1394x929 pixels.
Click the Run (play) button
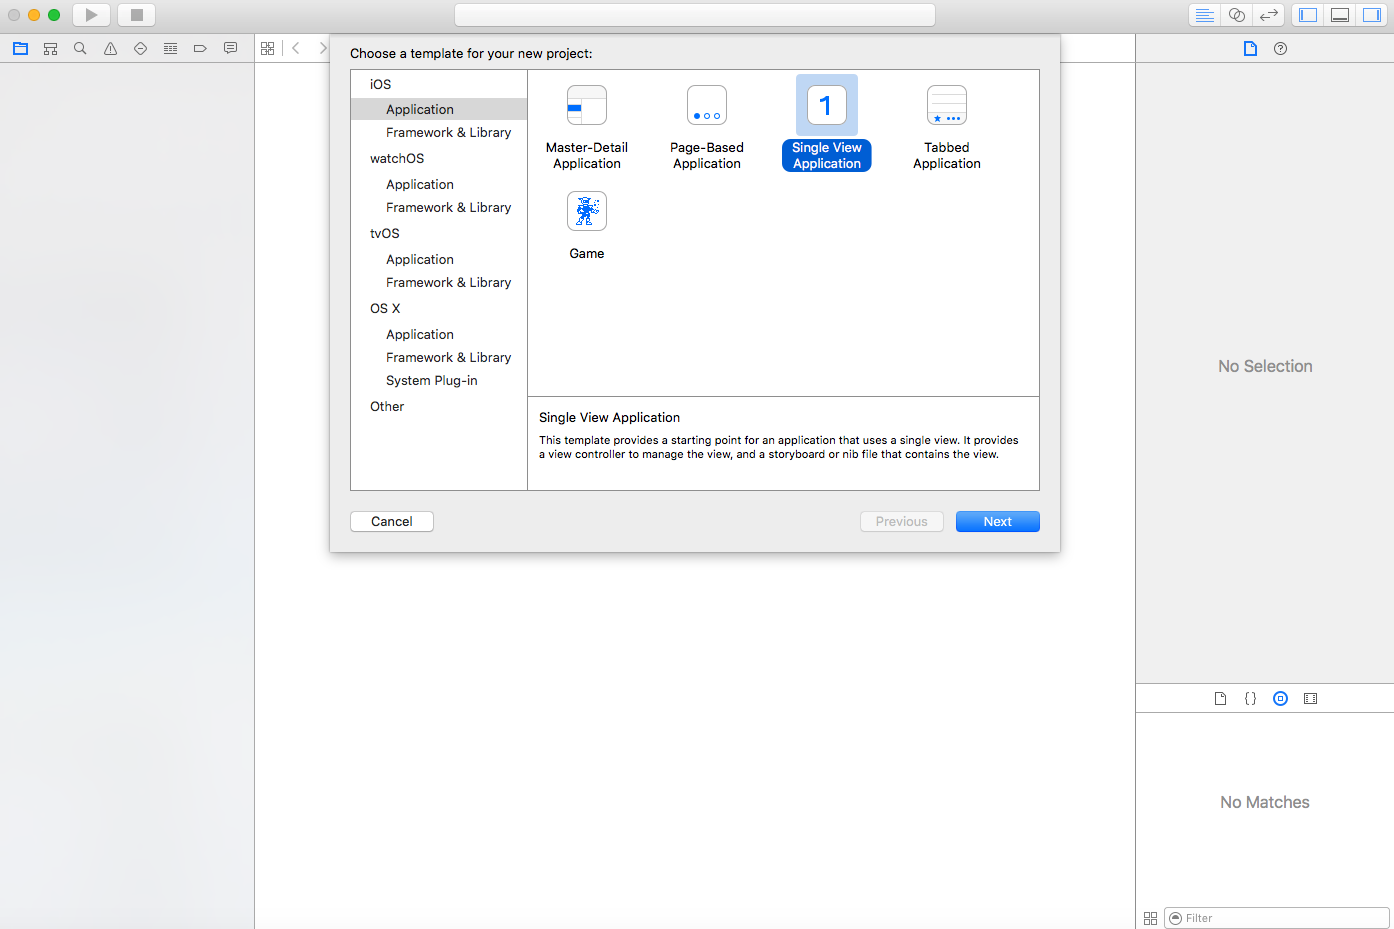click(91, 15)
